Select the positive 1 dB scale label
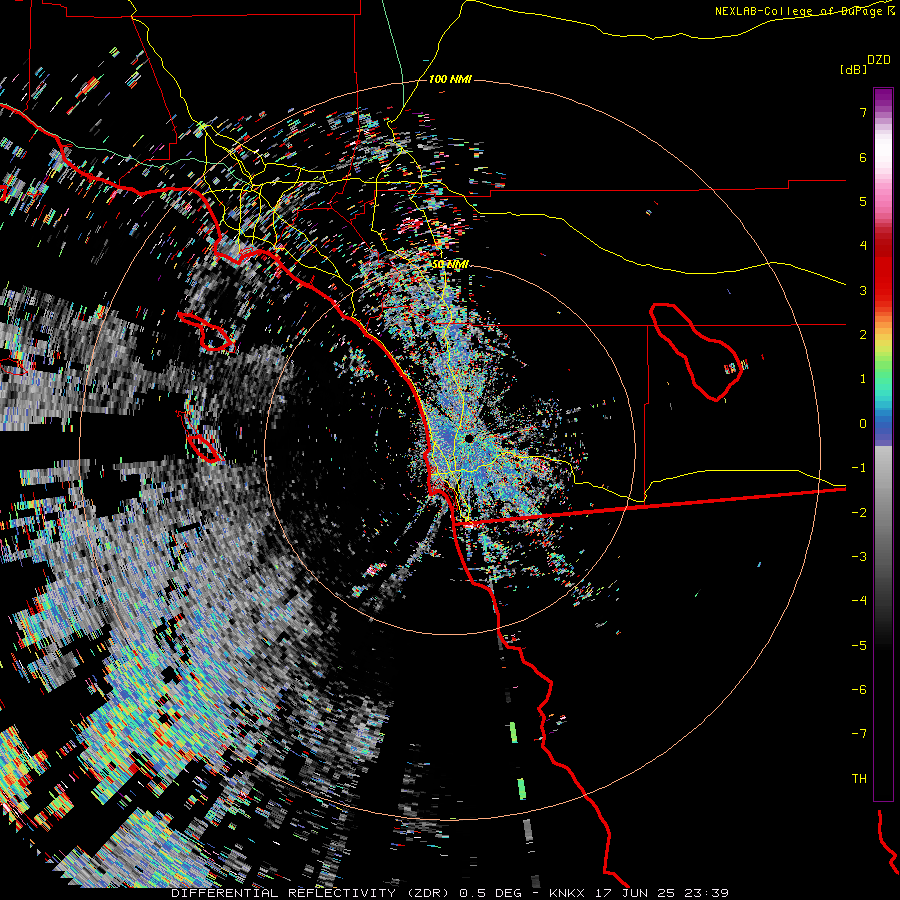The height and width of the screenshot is (900, 900). coord(863,379)
